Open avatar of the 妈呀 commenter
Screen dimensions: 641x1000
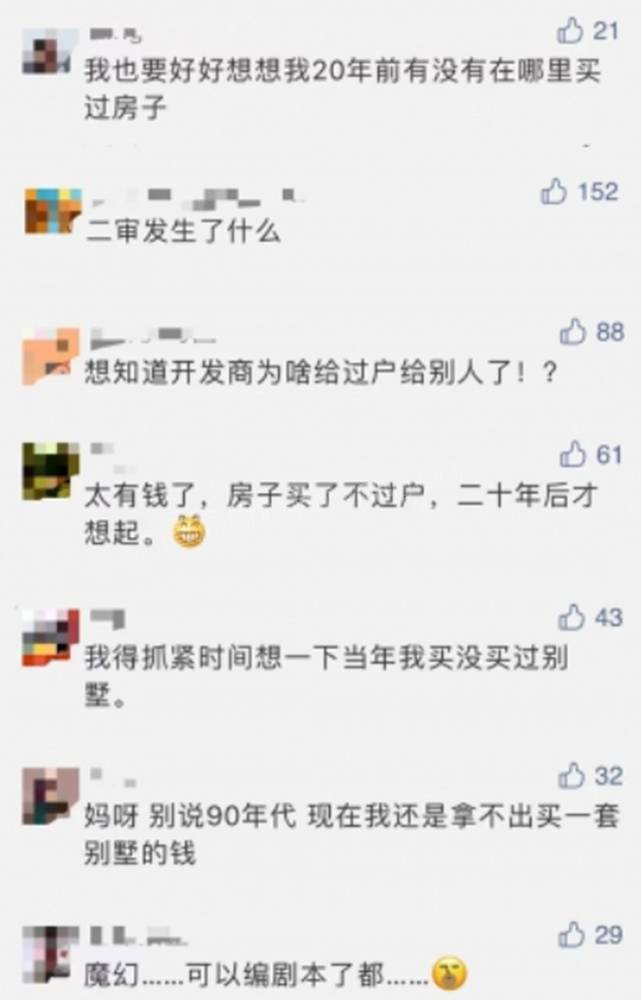click(x=50, y=796)
